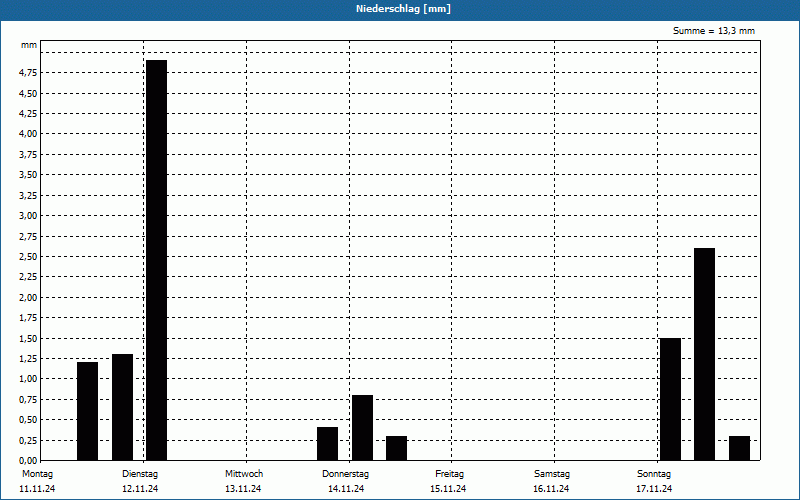
Task: Click the 1,30 mm bar before Dienstag
Action: click(x=122, y=407)
